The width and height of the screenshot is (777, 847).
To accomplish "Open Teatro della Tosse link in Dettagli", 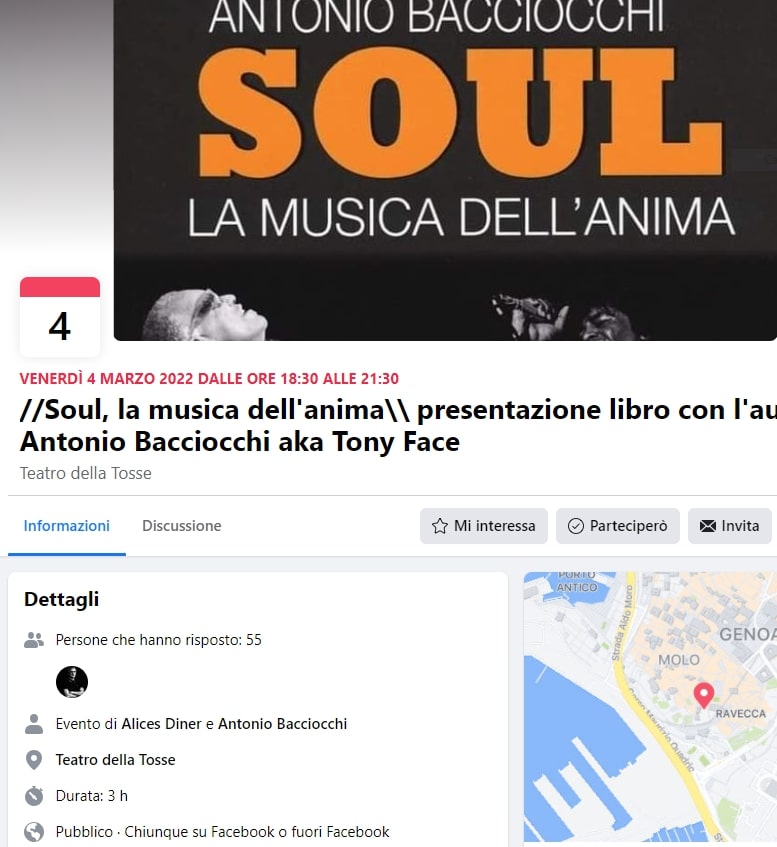I will tap(116, 759).
